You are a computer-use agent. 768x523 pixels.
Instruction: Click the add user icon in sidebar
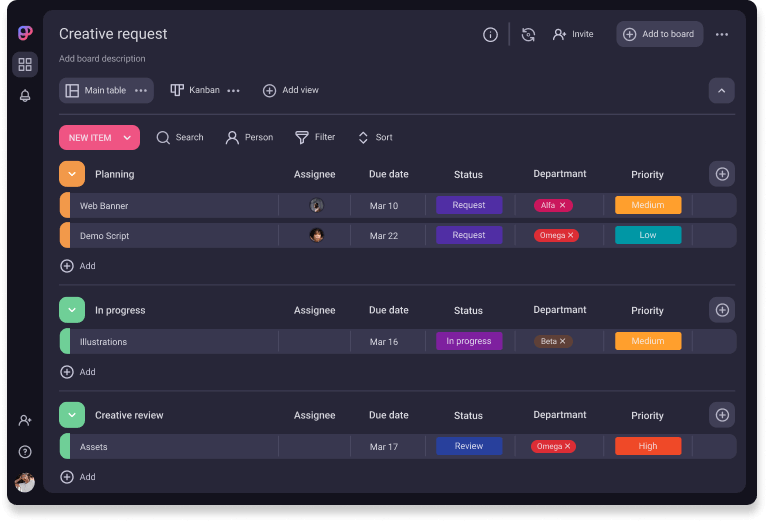click(25, 421)
